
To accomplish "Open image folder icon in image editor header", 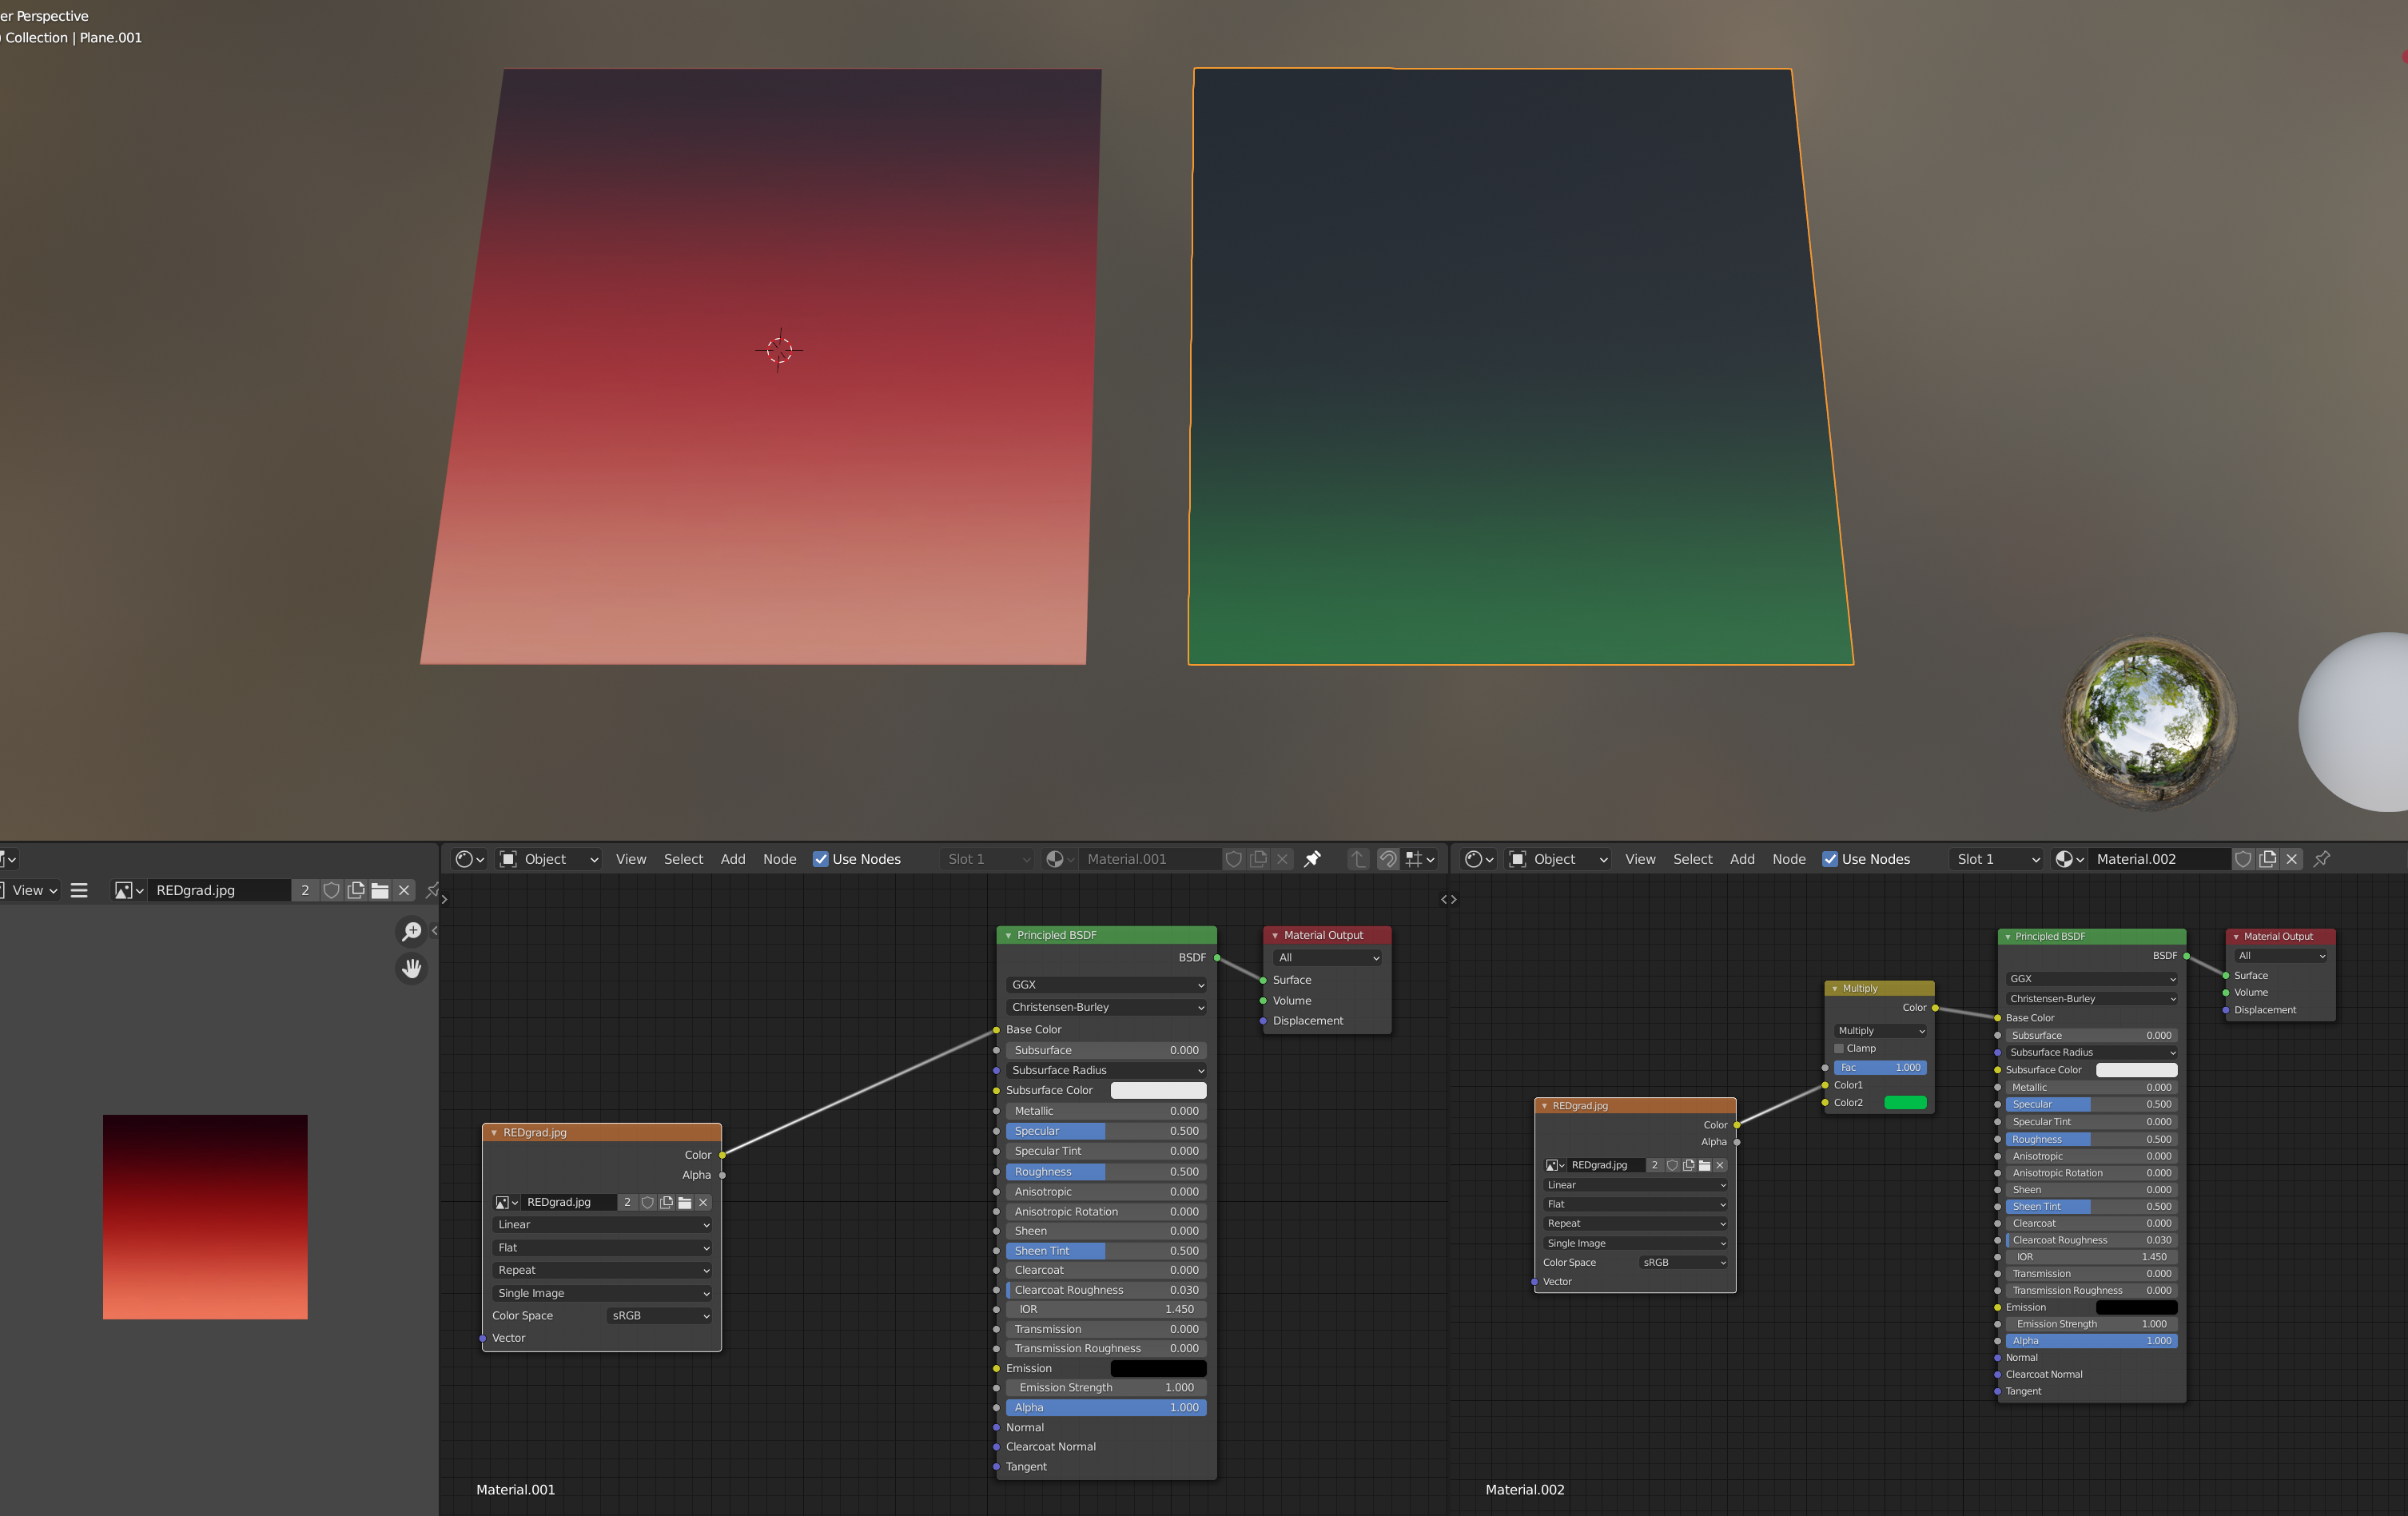I will 380,890.
